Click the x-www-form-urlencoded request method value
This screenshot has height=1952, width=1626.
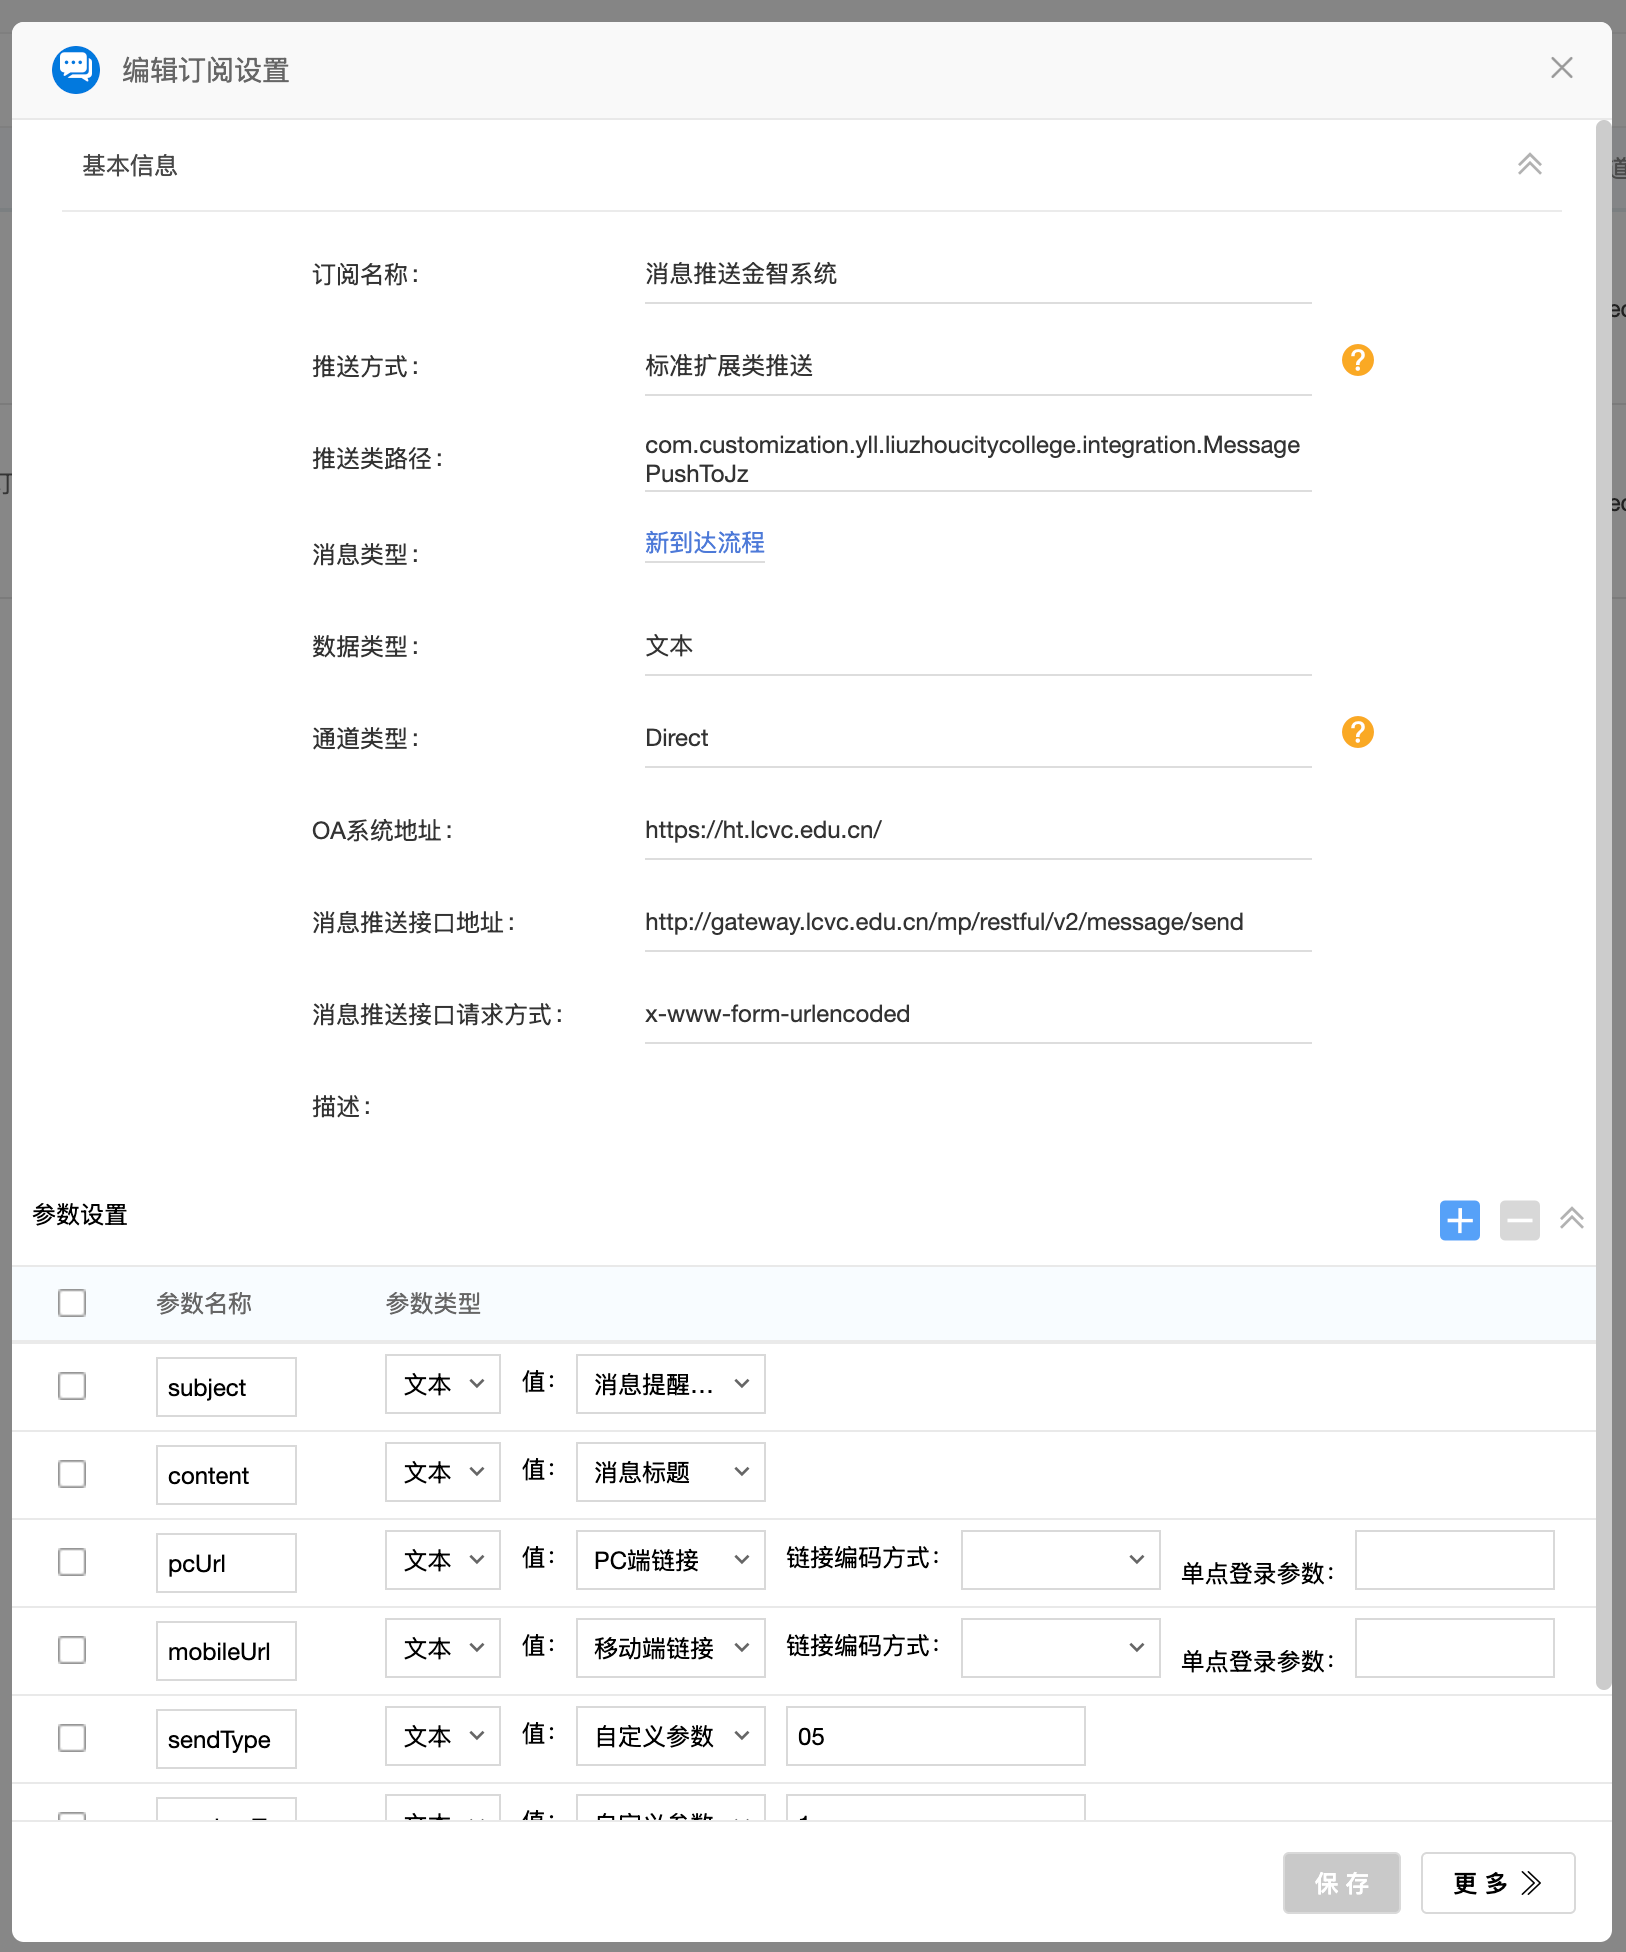point(777,1014)
